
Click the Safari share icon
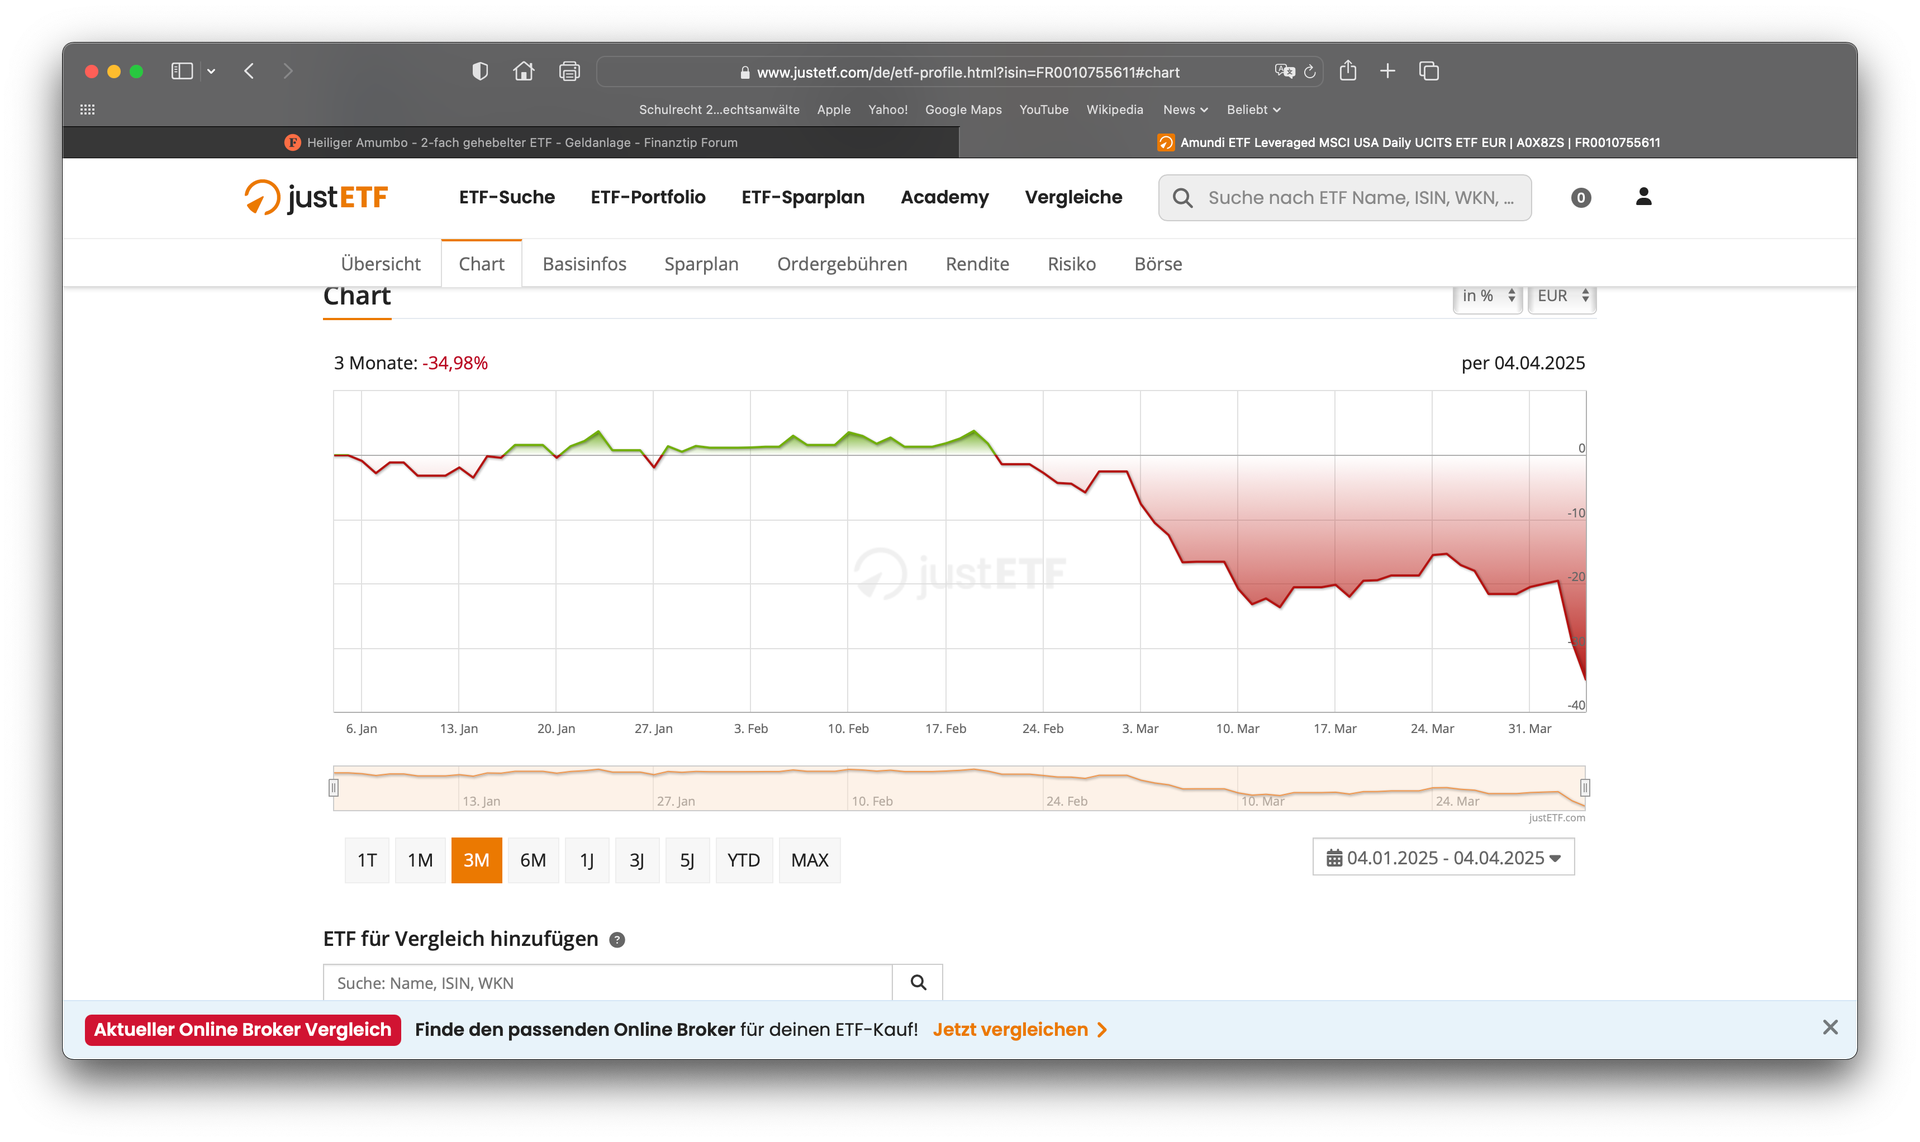point(1347,71)
